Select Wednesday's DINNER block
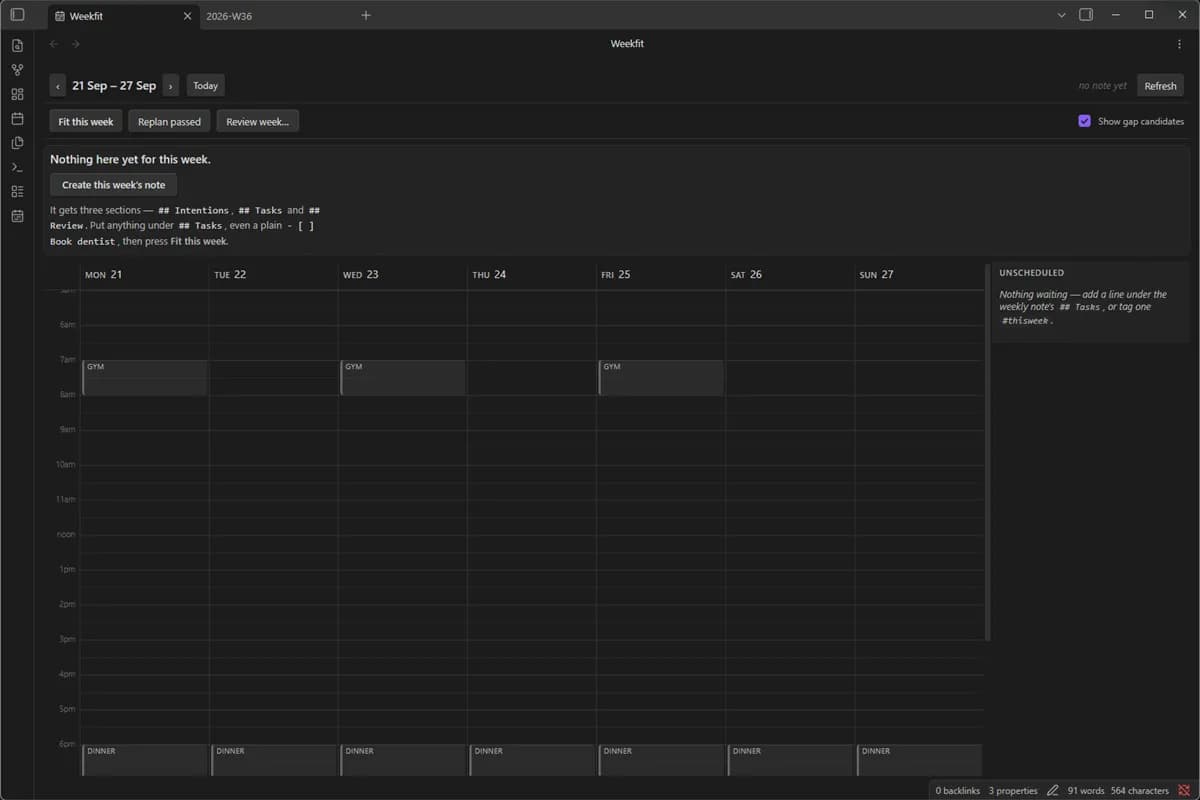The height and width of the screenshot is (800, 1200). (403, 760)
